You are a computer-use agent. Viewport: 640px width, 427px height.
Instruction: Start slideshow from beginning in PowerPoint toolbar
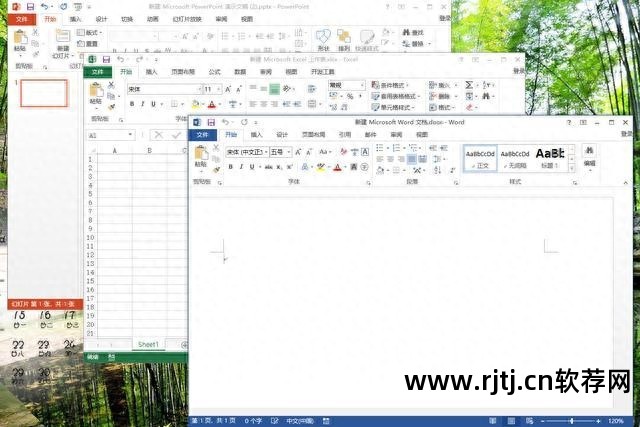[78, 7]
